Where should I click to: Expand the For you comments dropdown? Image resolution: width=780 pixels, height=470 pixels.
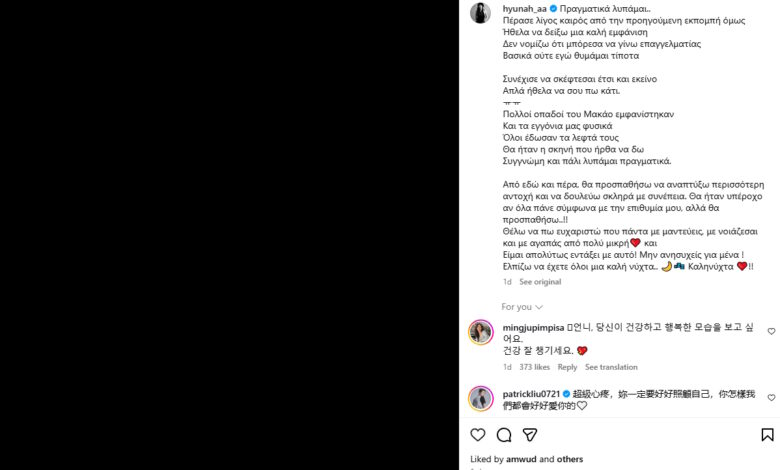pos(522,307)
